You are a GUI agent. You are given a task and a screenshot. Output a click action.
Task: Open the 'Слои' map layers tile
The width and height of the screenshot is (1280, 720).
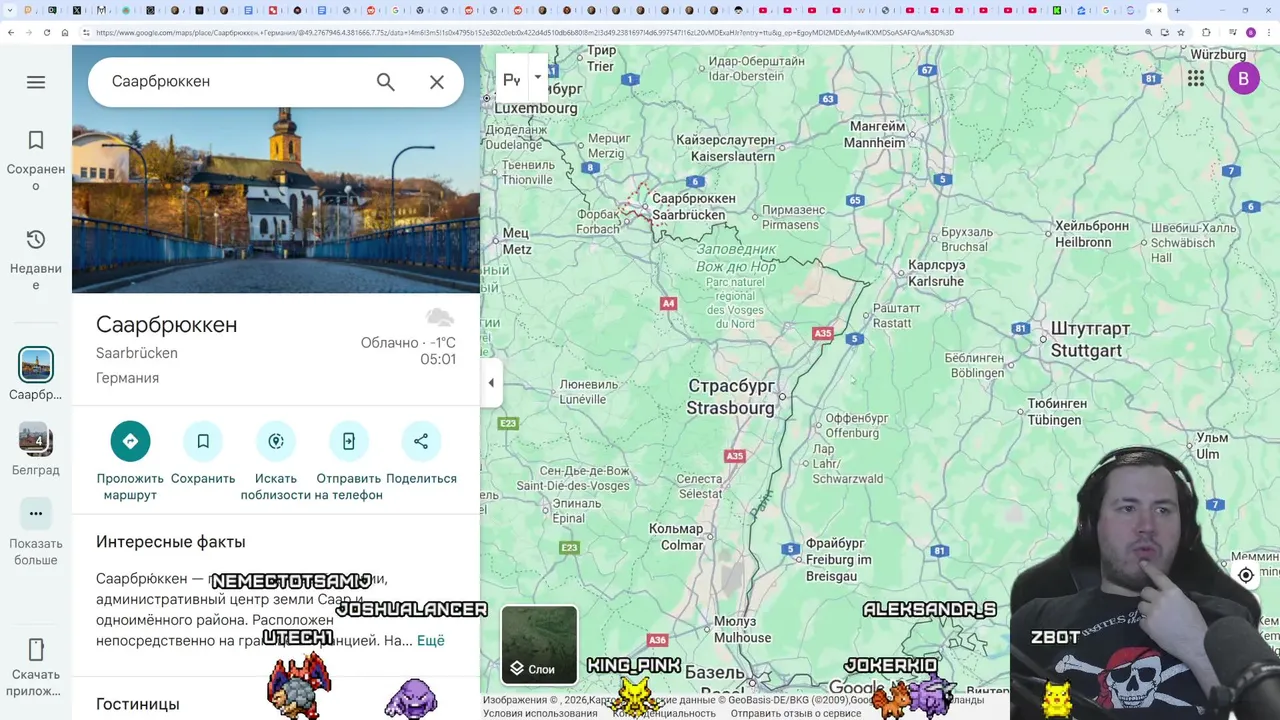[x=539, y=644]
